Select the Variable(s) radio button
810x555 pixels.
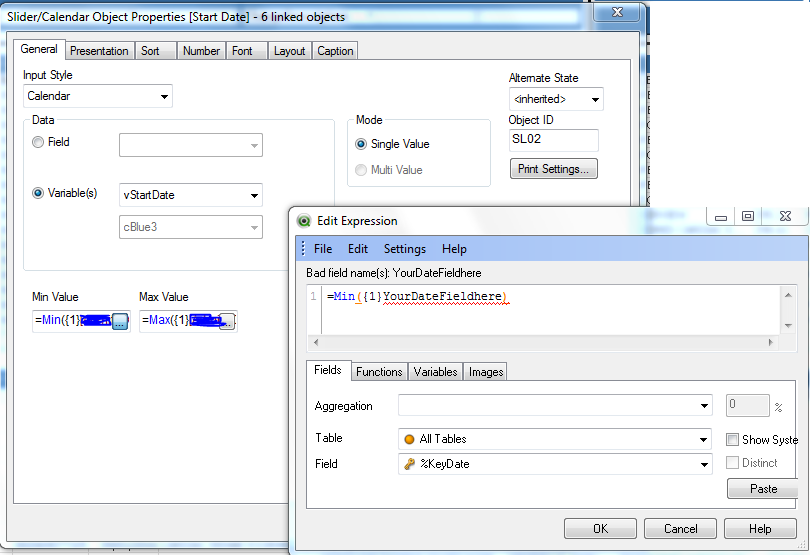click(x=38, y=193)
